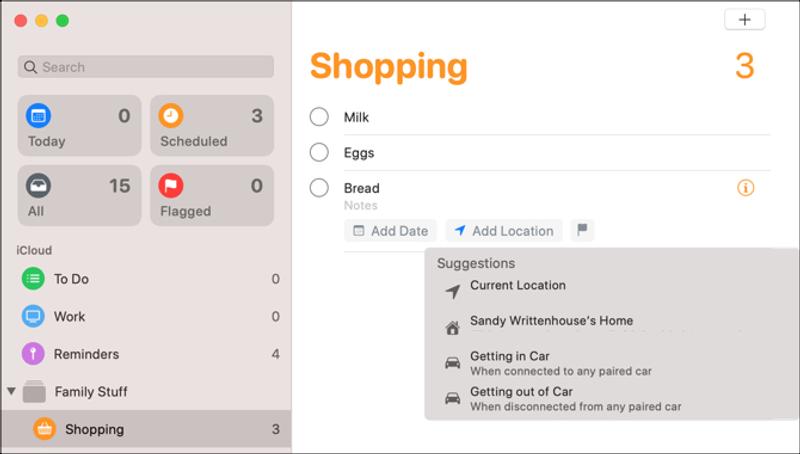Click the Add Location button

point(504,231)
